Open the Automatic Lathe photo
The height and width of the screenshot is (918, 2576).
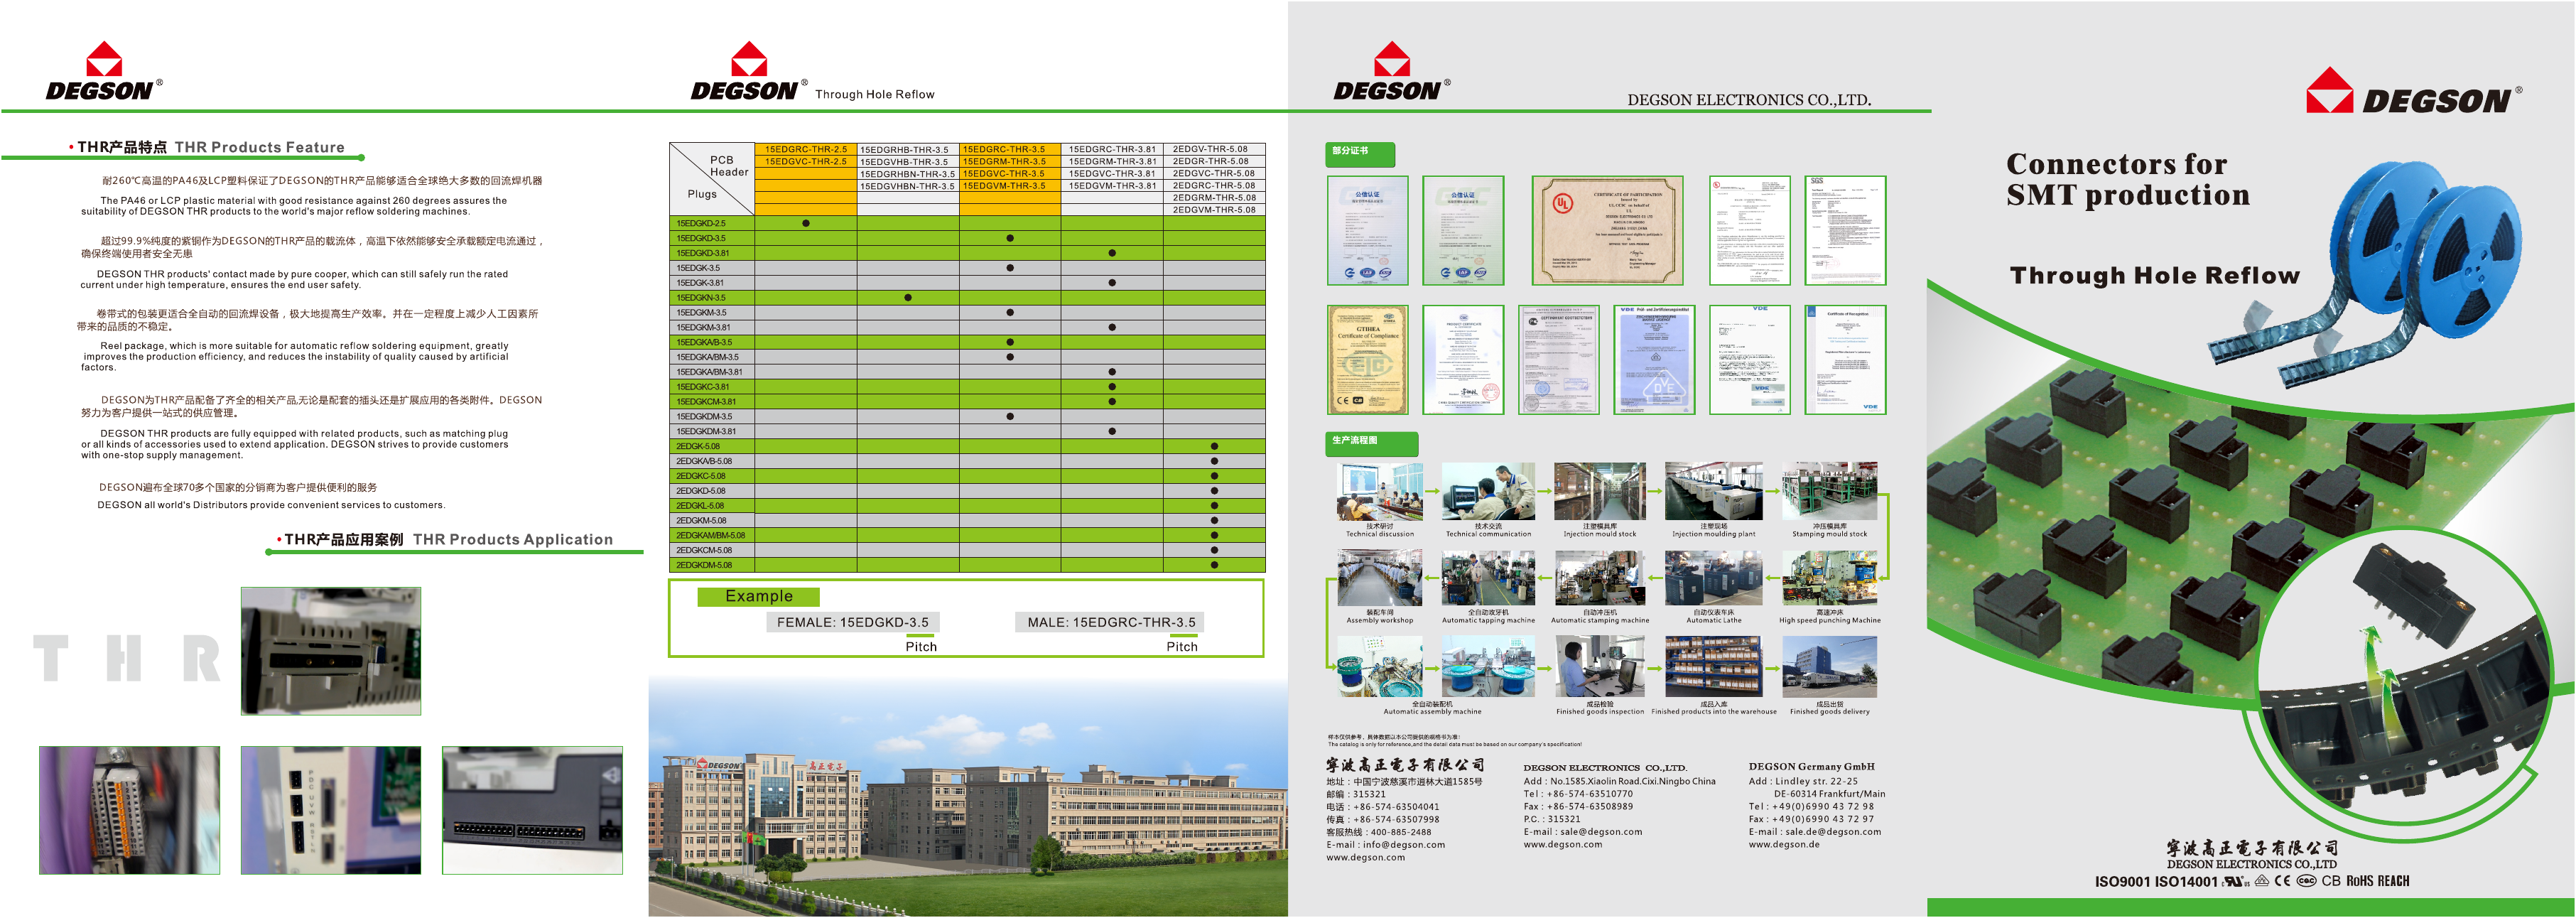coord(1713,577)
